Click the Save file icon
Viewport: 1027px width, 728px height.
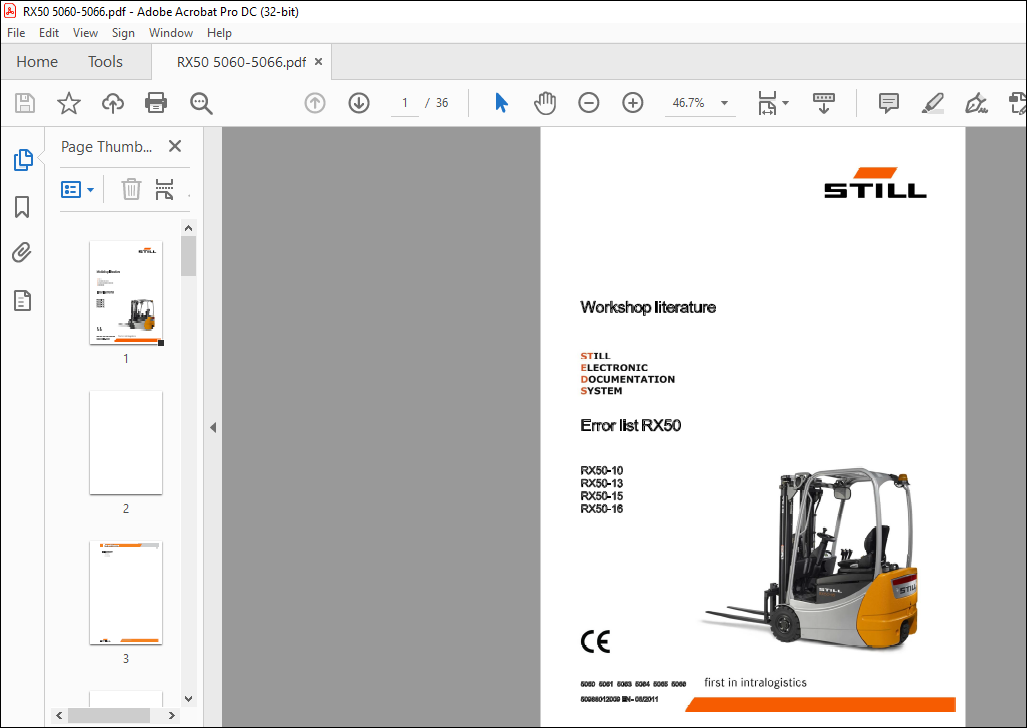click(x=25, y=103)
